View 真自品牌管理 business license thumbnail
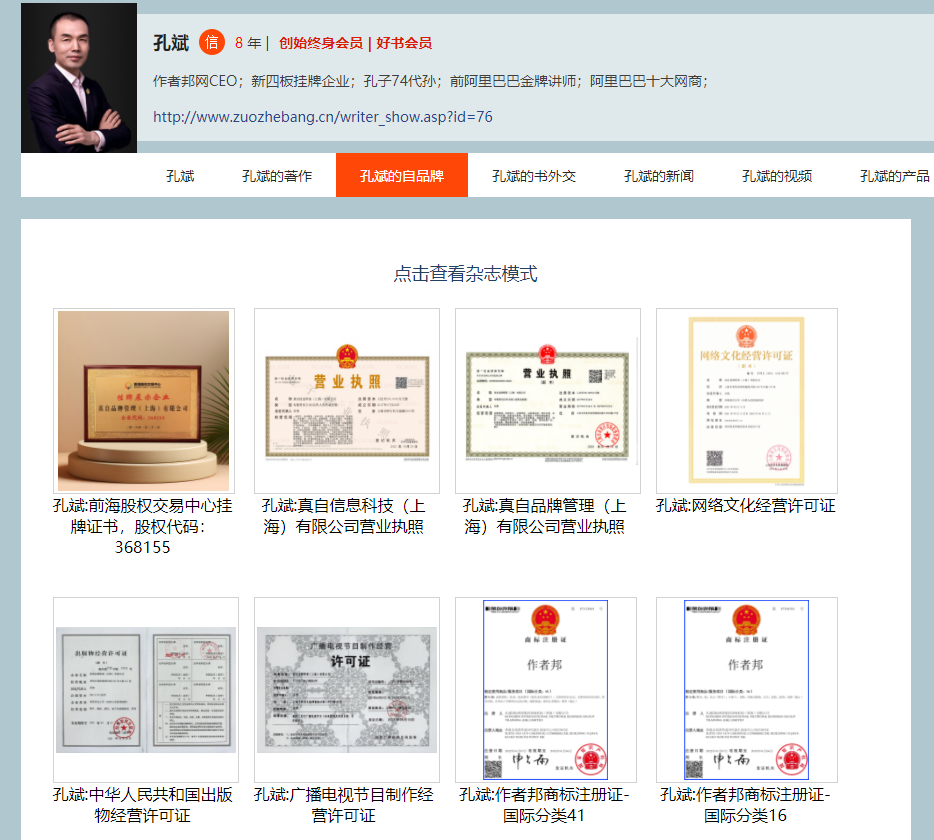Image resolution: width=934 pixels, height=840 pixels. 547,400
